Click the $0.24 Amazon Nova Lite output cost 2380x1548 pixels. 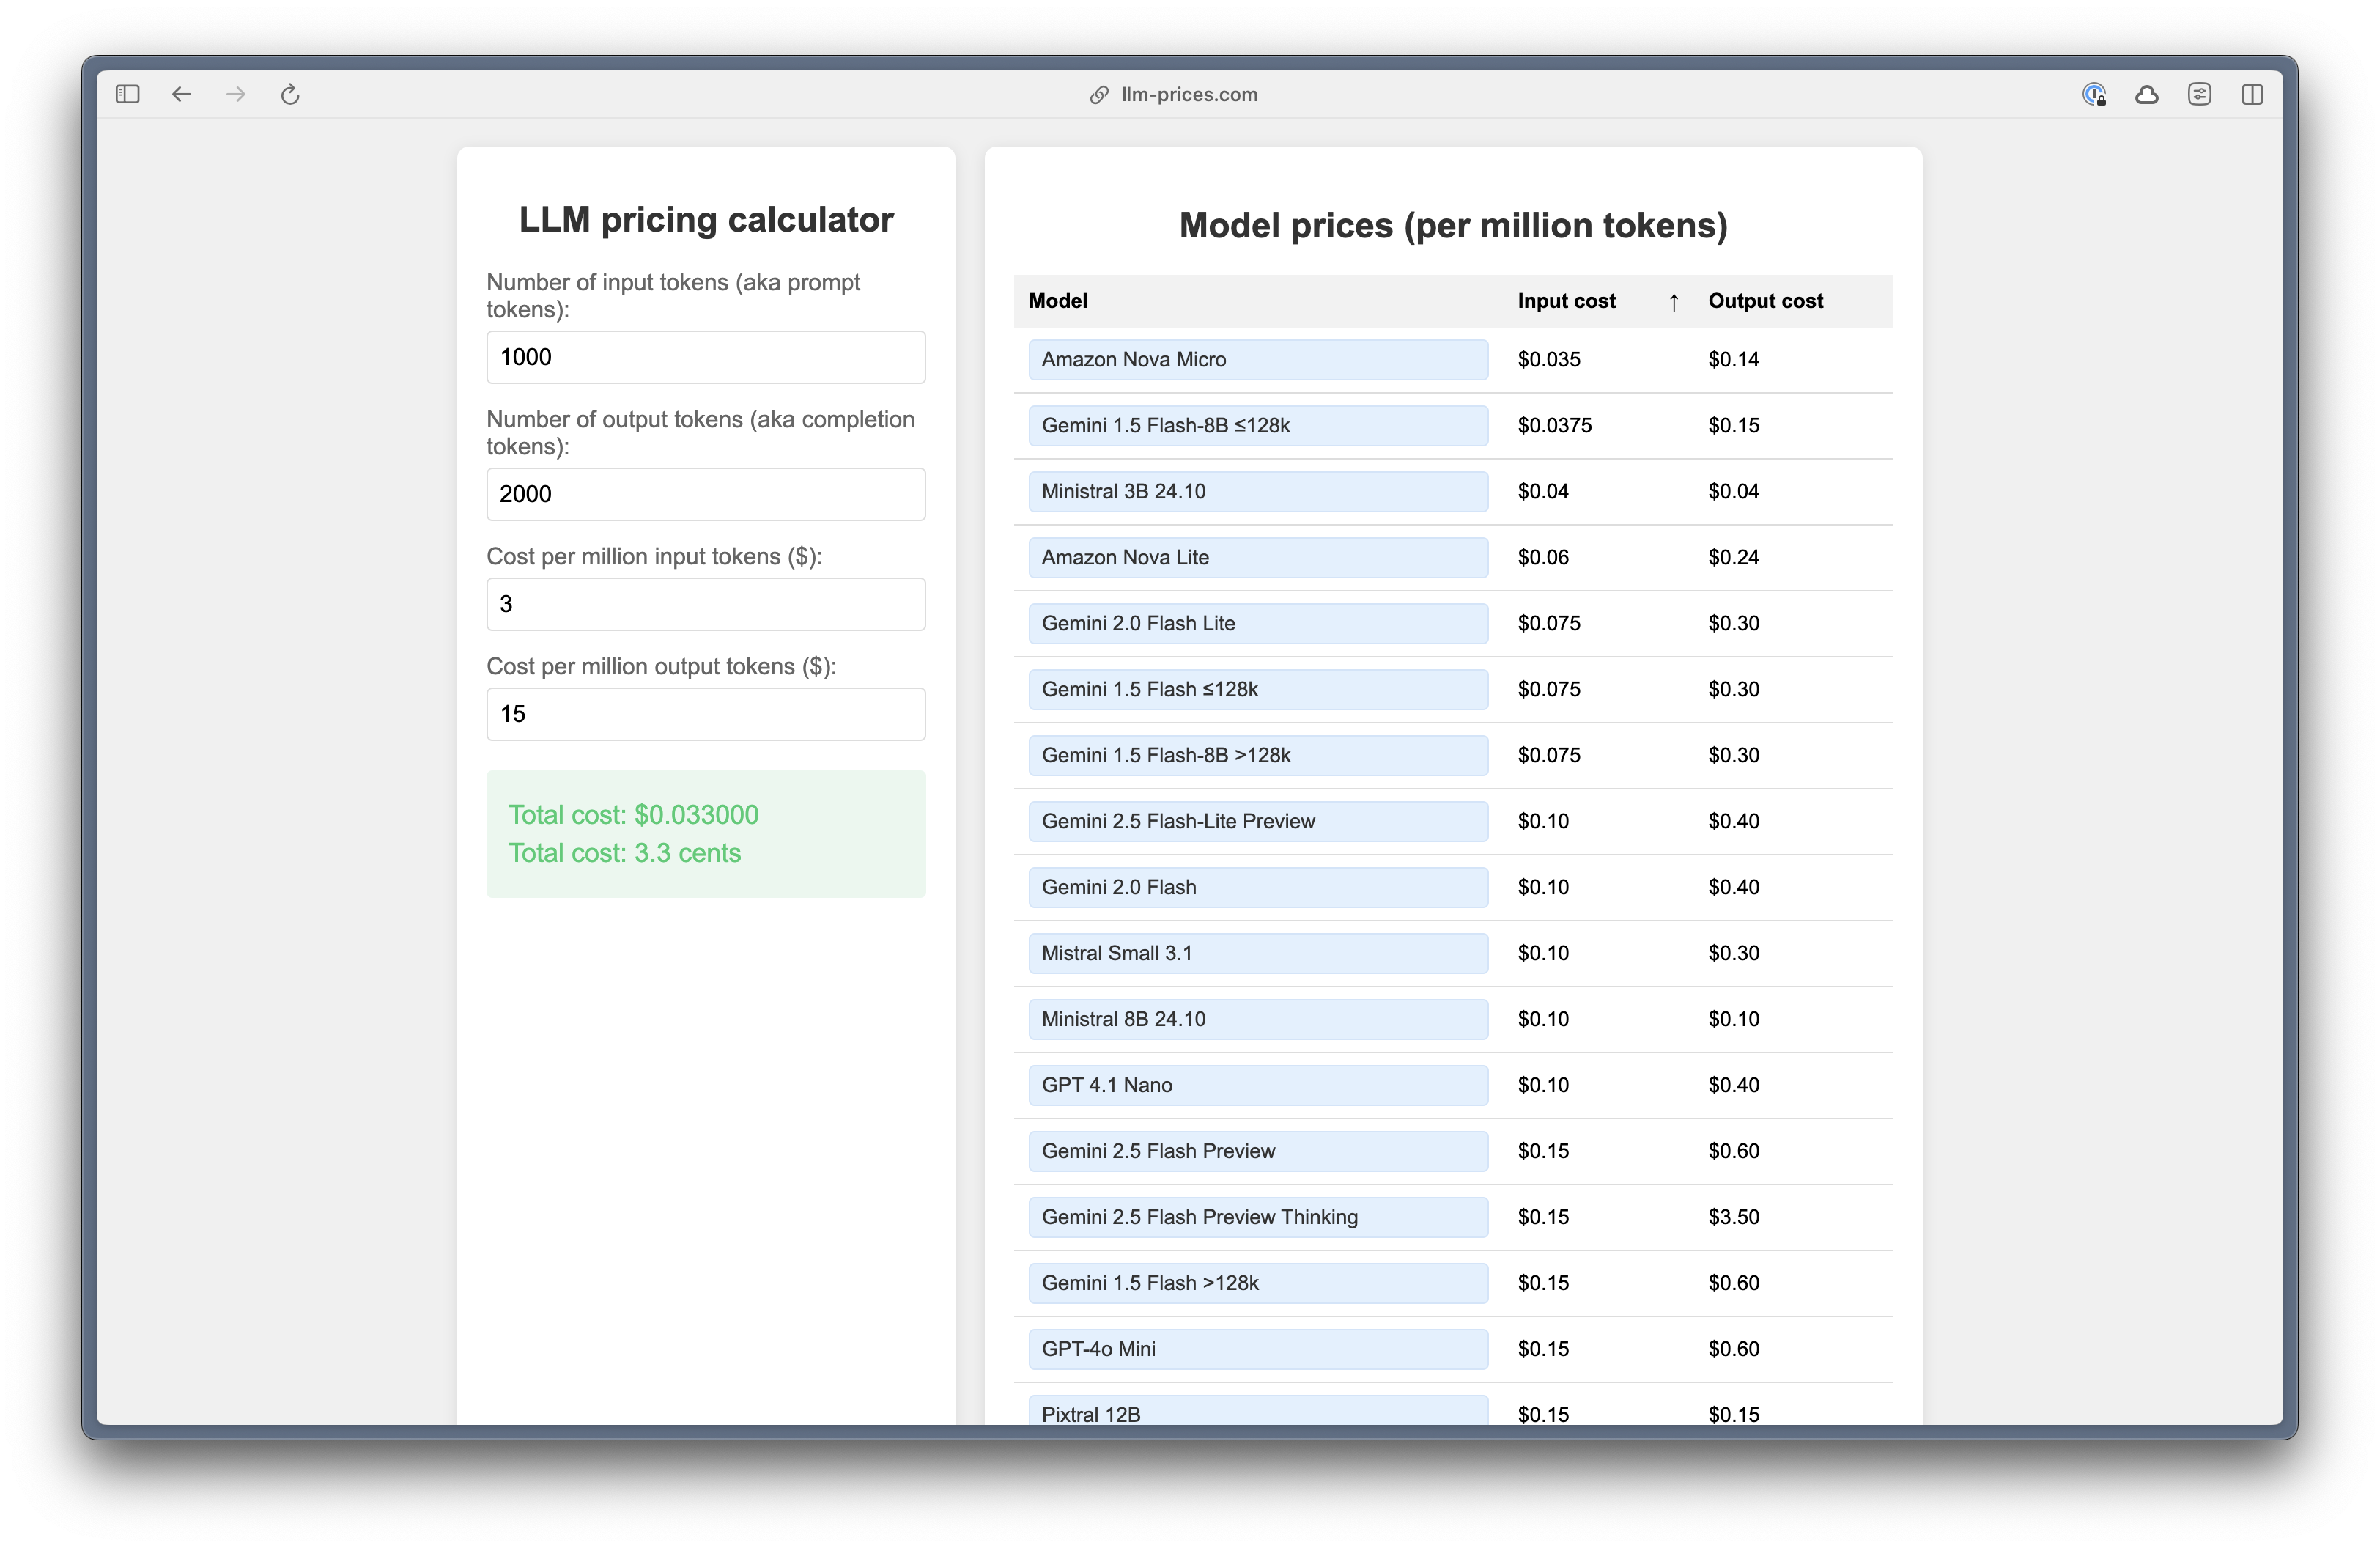point(1733,558)
